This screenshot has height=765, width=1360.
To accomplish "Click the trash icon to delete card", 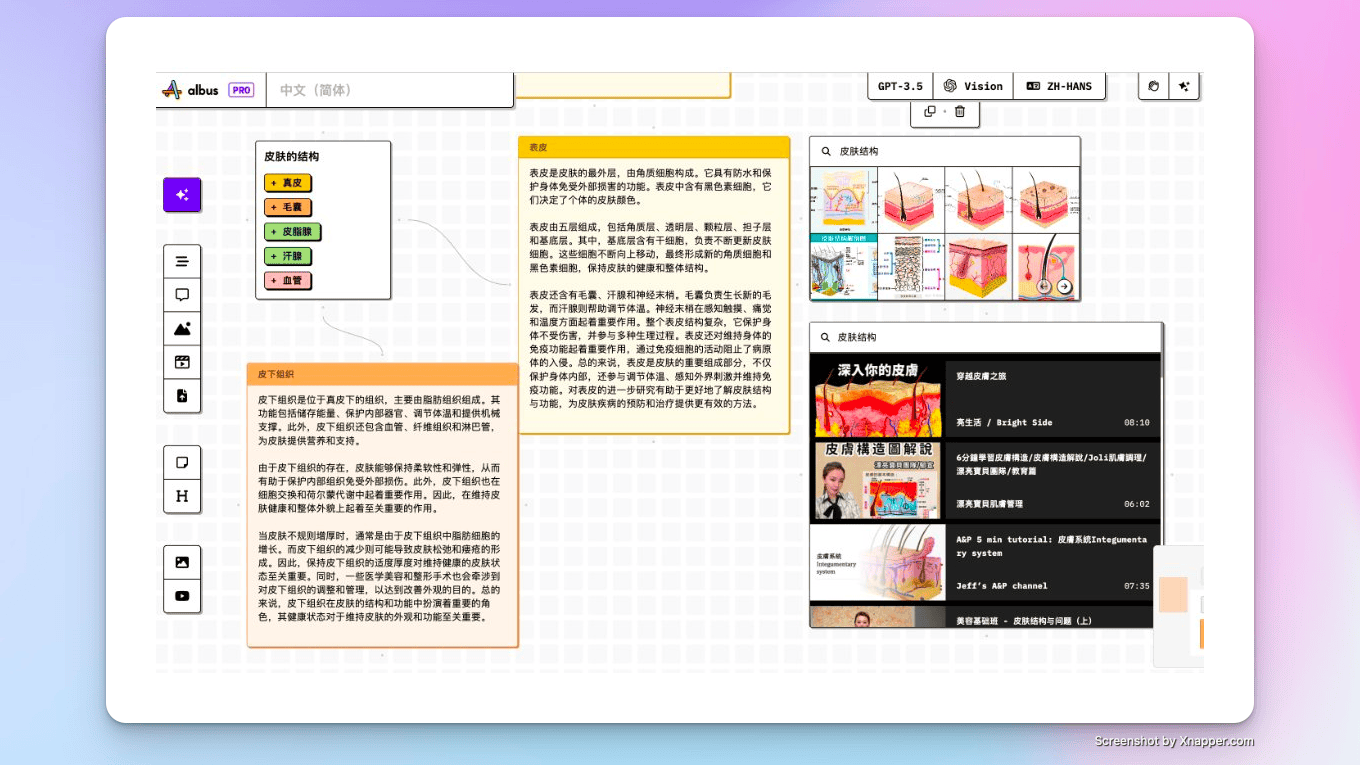I will tap(960, 112).
